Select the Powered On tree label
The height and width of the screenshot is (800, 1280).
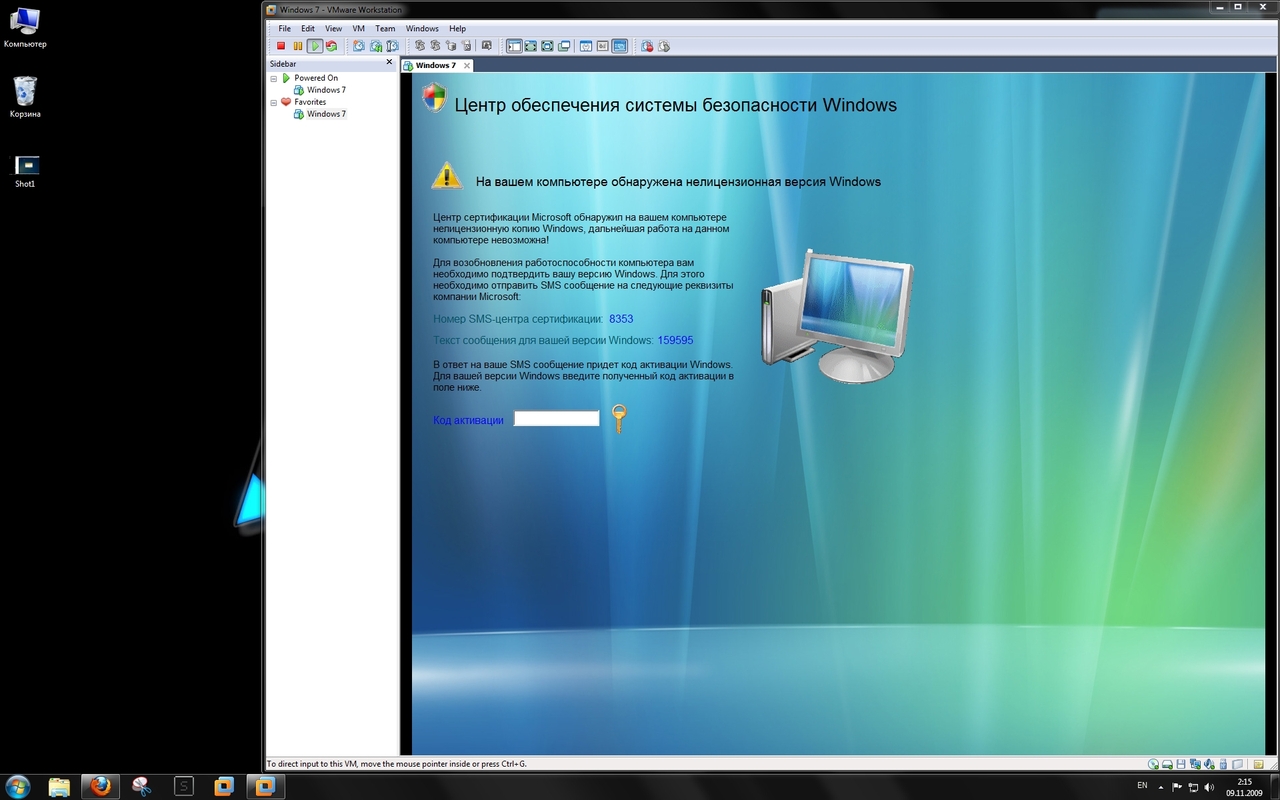coord(316,78)
